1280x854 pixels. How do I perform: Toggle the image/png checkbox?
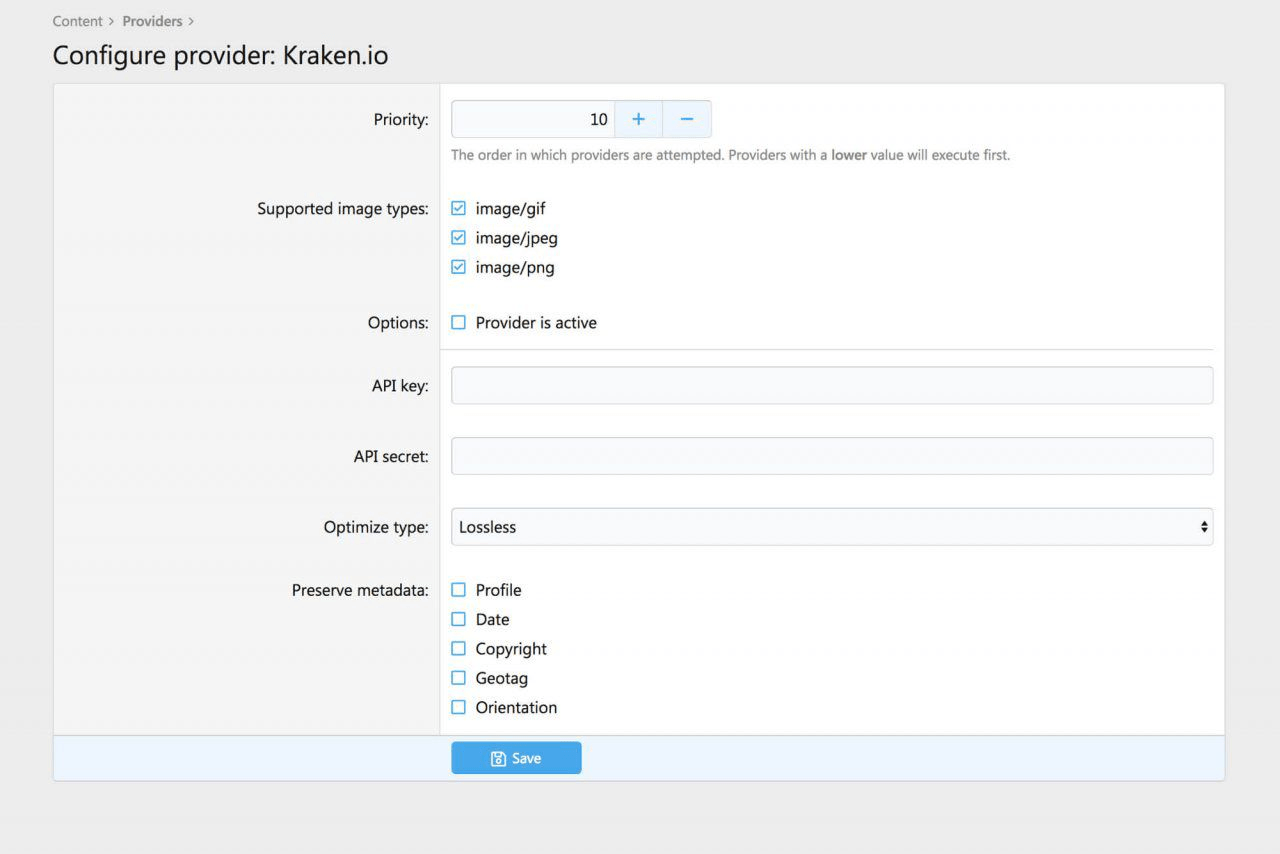click(x=459, y=267)
